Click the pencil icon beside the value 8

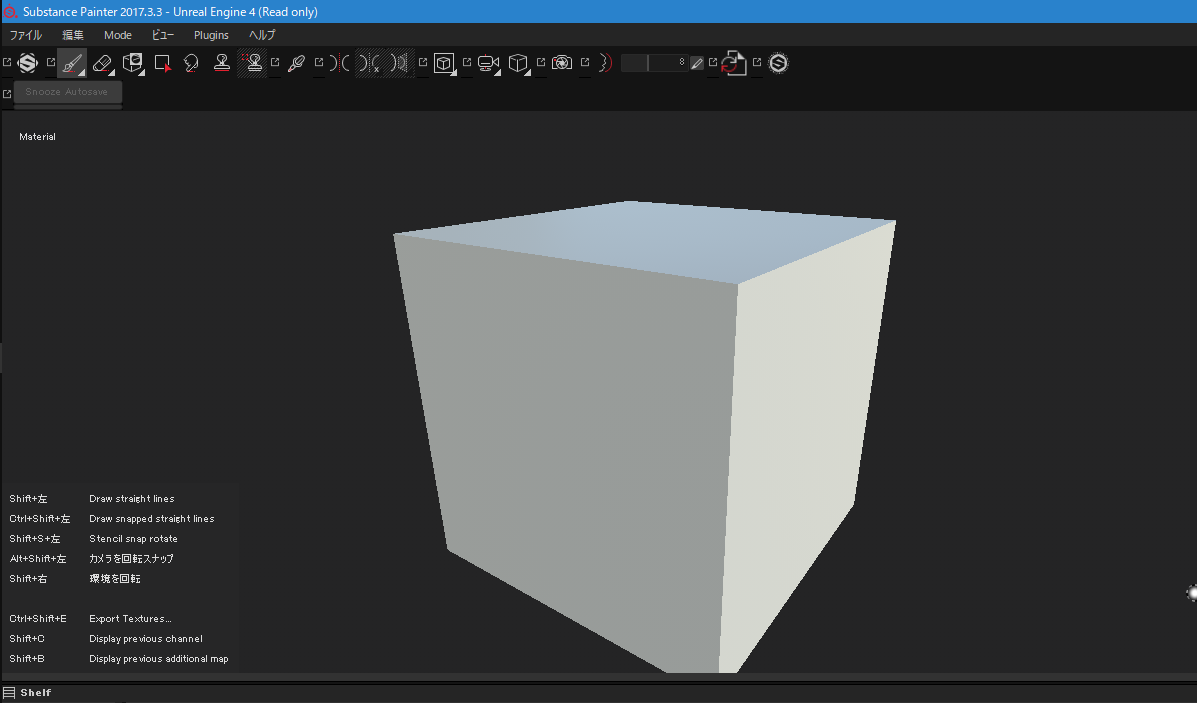tap(697, 64)
